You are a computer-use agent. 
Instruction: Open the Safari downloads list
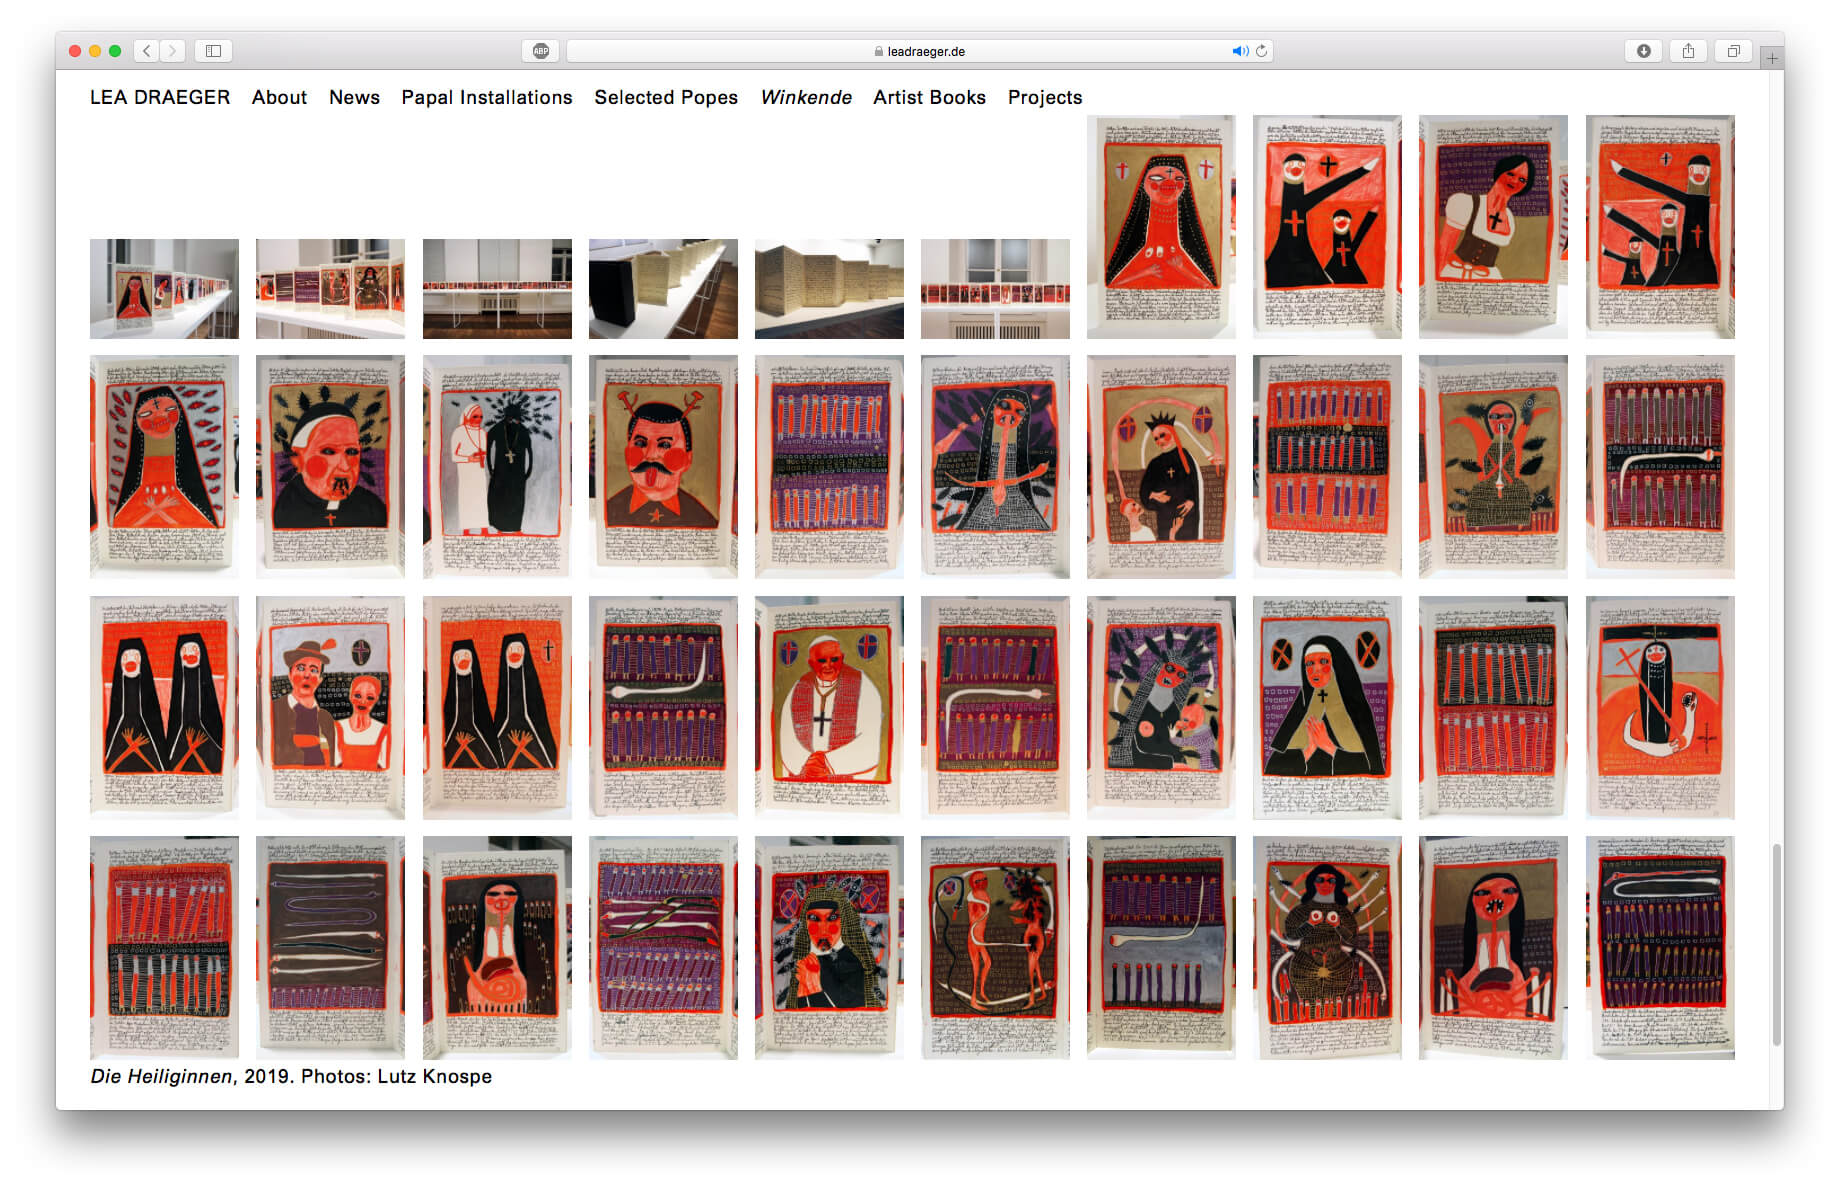click(1643, 51)
